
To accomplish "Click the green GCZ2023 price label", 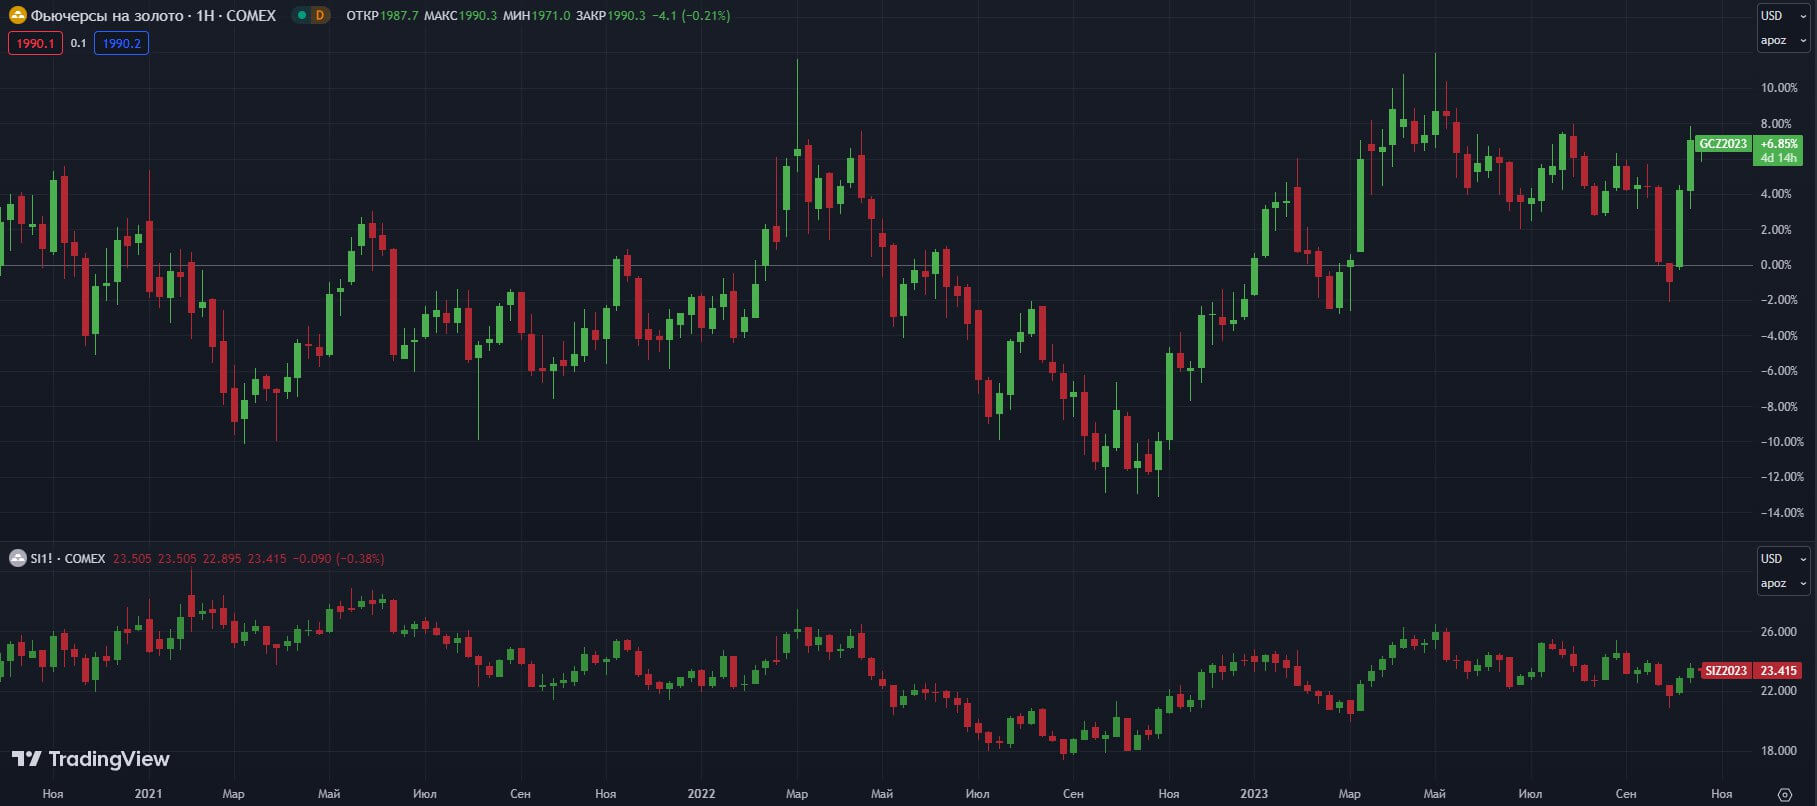I will tap(1724, 144).
